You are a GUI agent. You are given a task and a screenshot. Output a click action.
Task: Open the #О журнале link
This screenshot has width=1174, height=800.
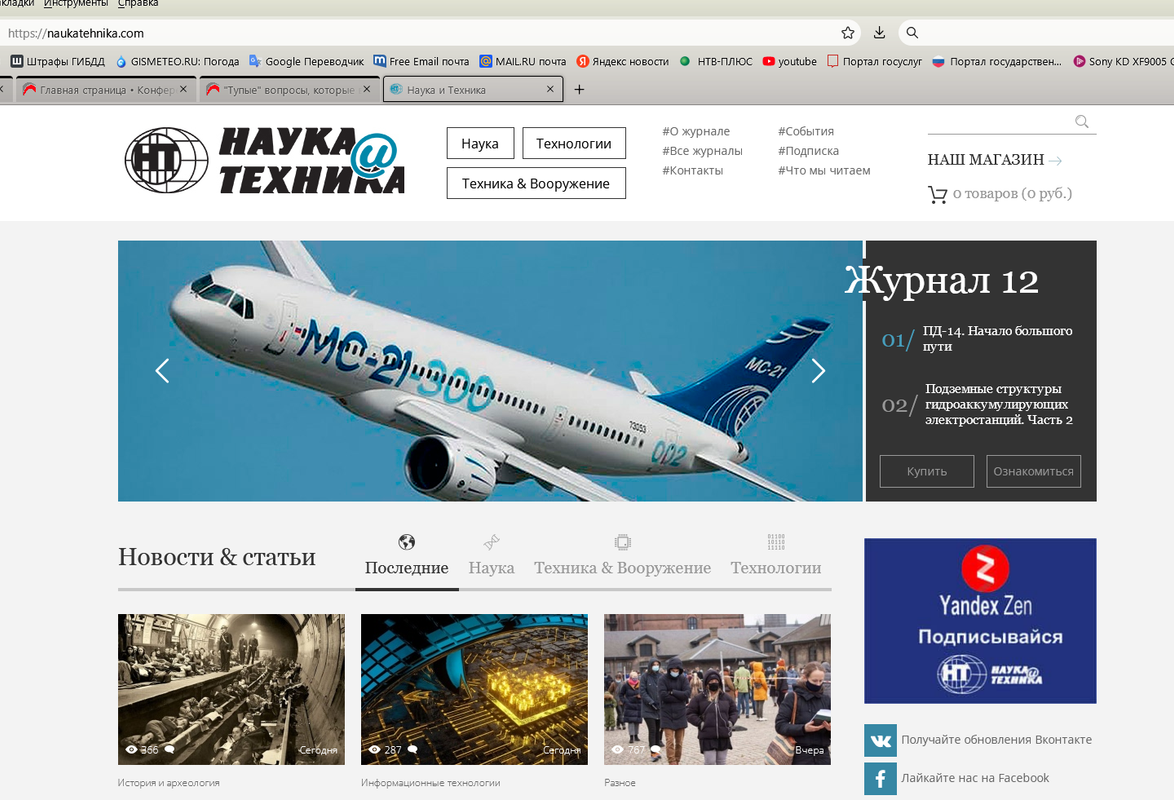[x=696, y=131]
